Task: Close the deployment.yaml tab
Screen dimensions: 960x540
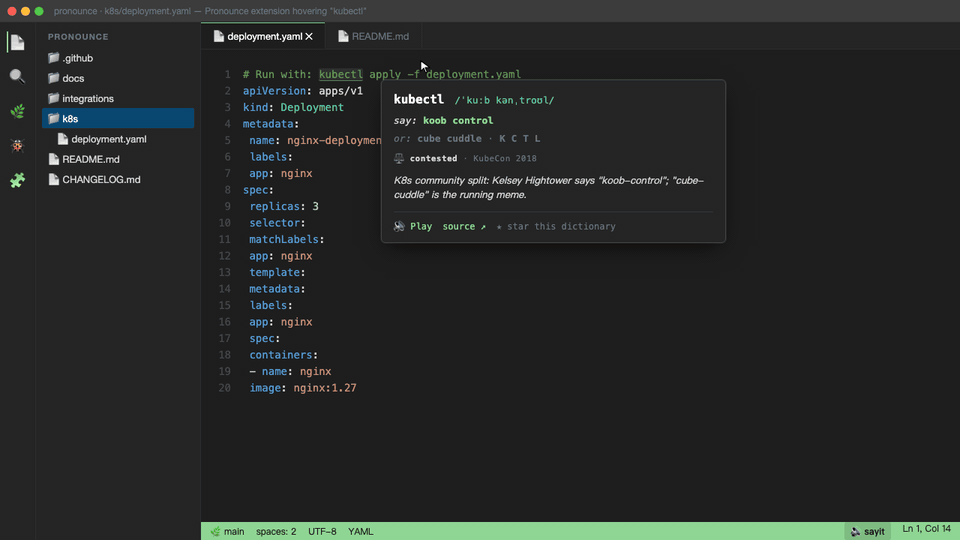Action: [309, 37]
